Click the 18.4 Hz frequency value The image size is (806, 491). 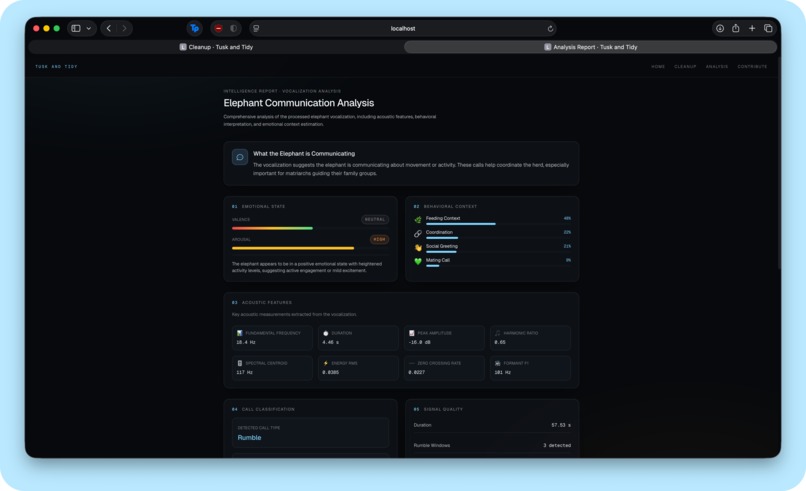246,342
